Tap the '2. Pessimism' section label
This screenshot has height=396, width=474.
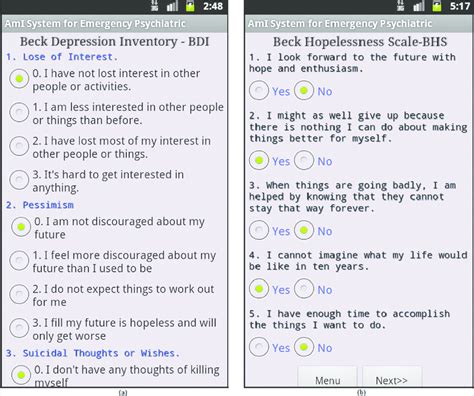coord(40,205)
